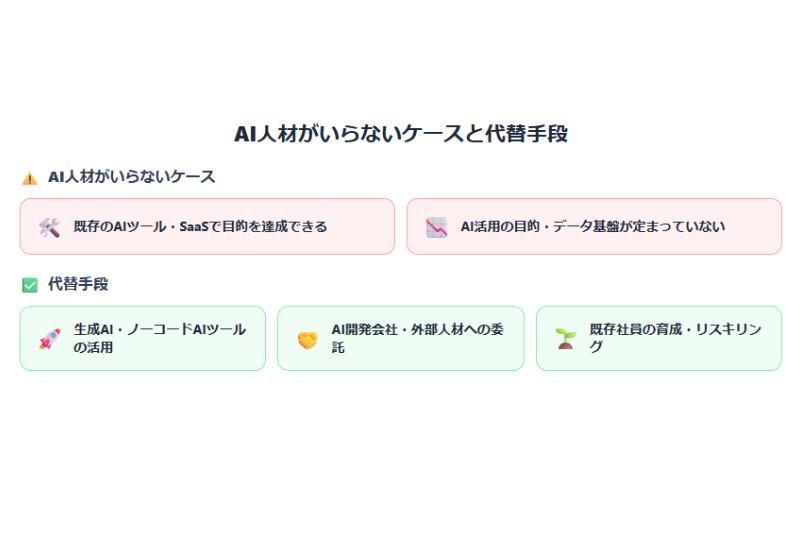Screen dimensions: 800x533
Task: Click the text グ in seedling card
Action: 596,347
